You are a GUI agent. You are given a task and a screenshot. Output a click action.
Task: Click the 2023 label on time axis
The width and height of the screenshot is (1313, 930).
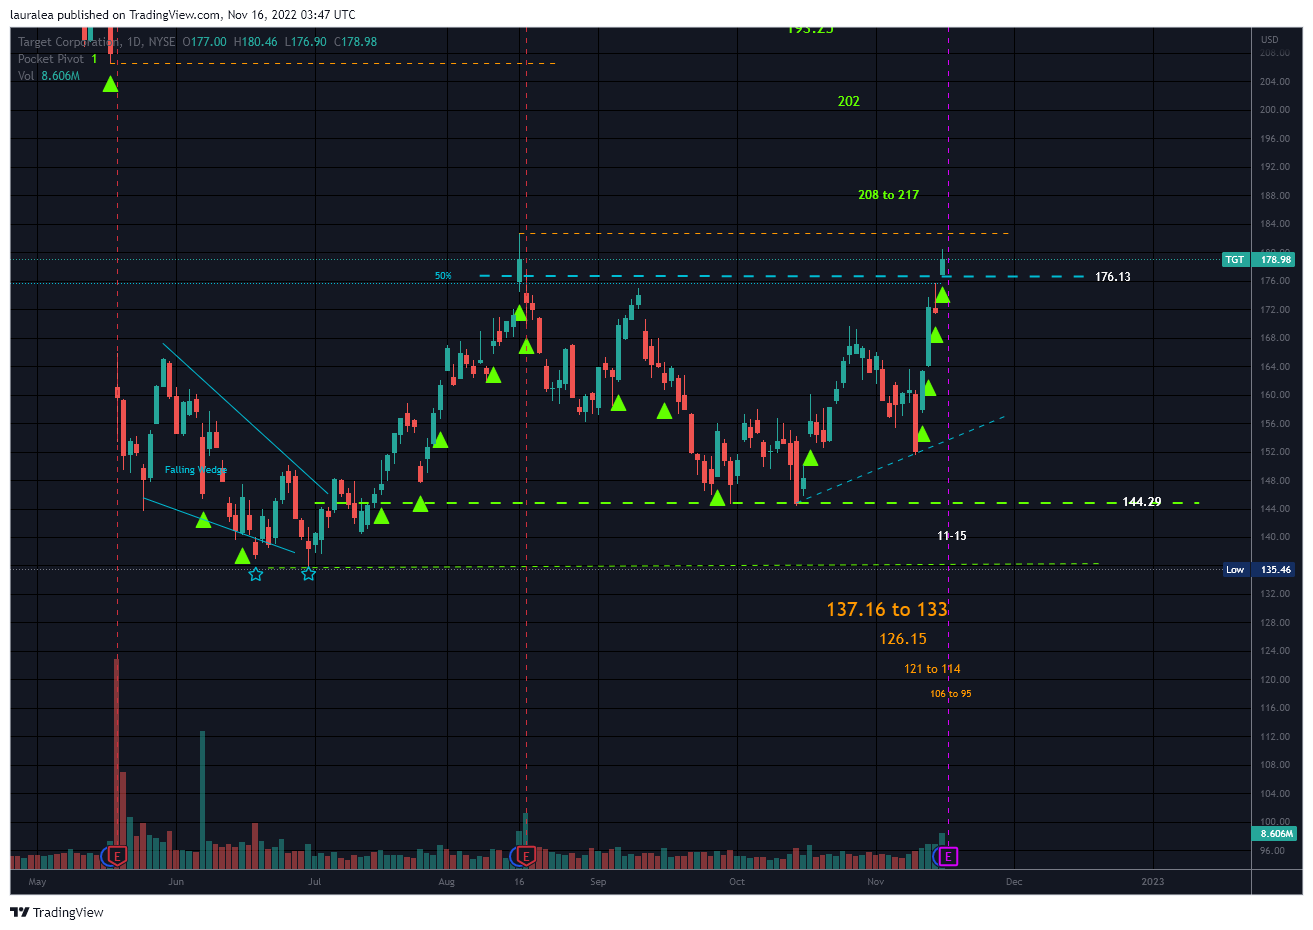(1153, 882)
